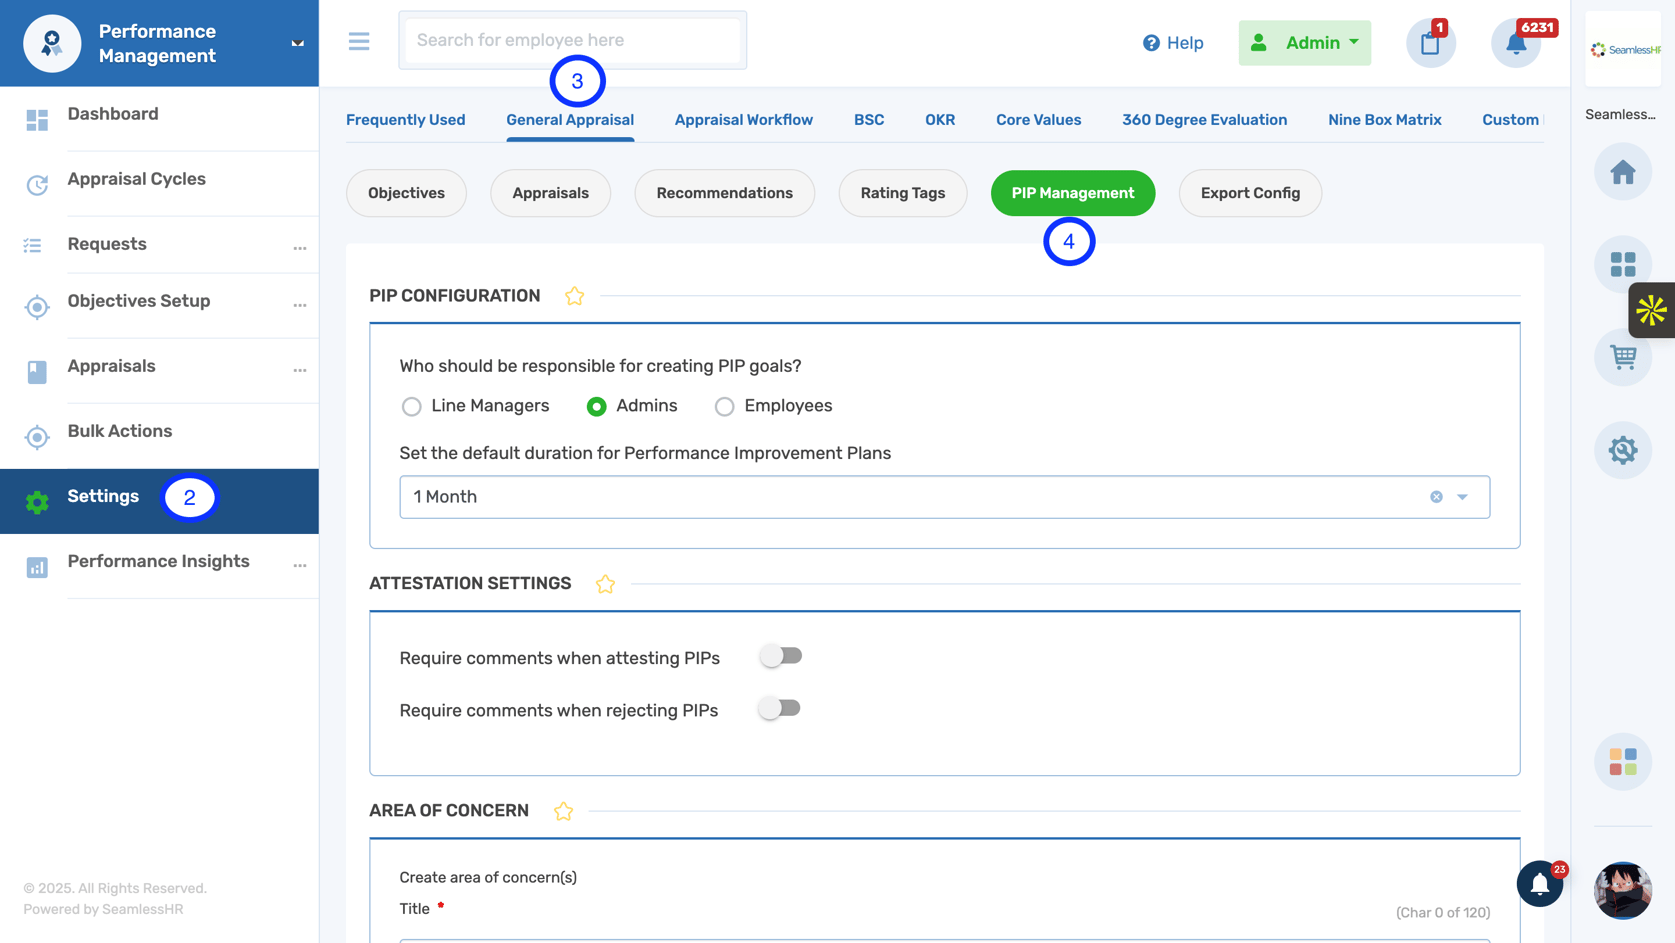The image size is (1675, 943).
Task: Click the Help question mark icon
Action: click(x=1151, y=43)
